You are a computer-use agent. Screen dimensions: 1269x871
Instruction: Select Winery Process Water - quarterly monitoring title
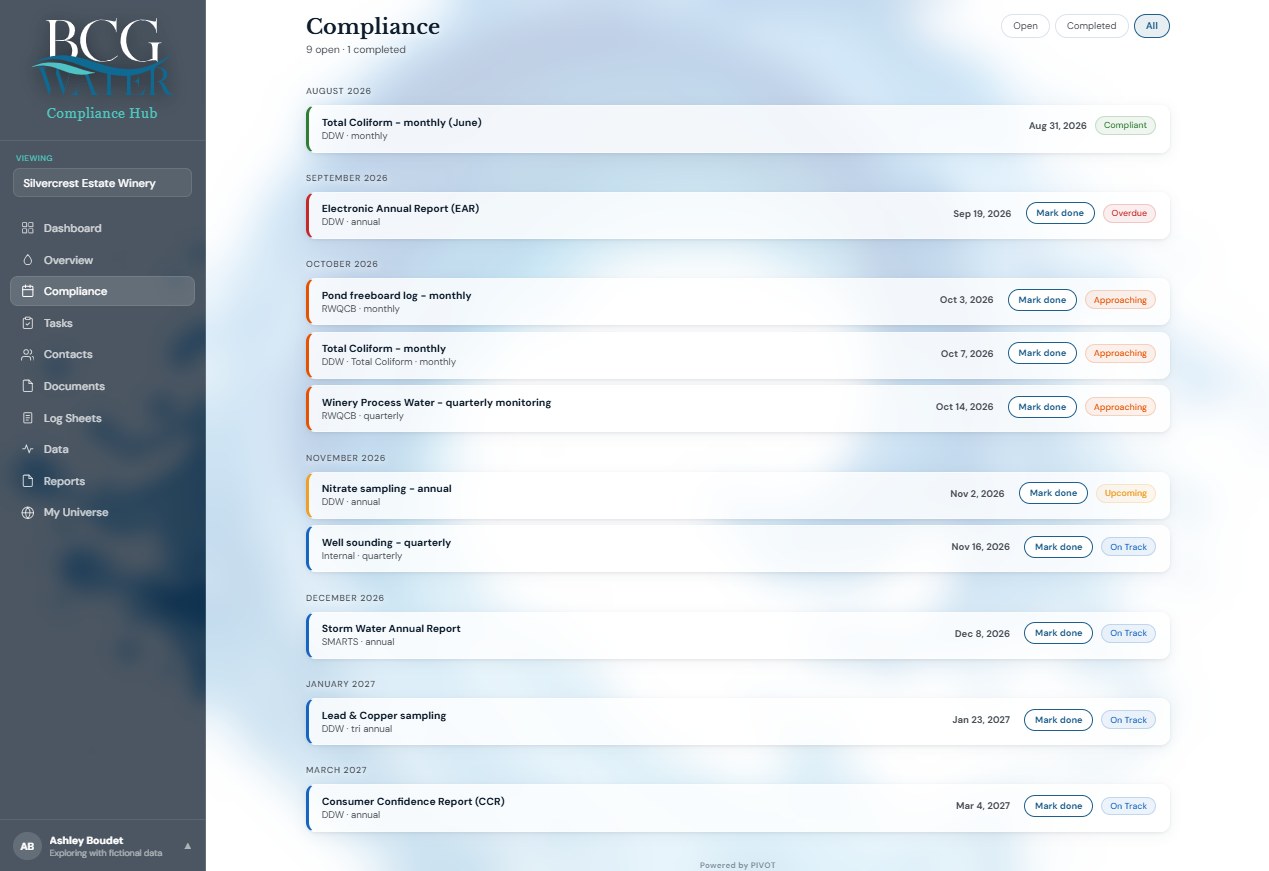436,403
